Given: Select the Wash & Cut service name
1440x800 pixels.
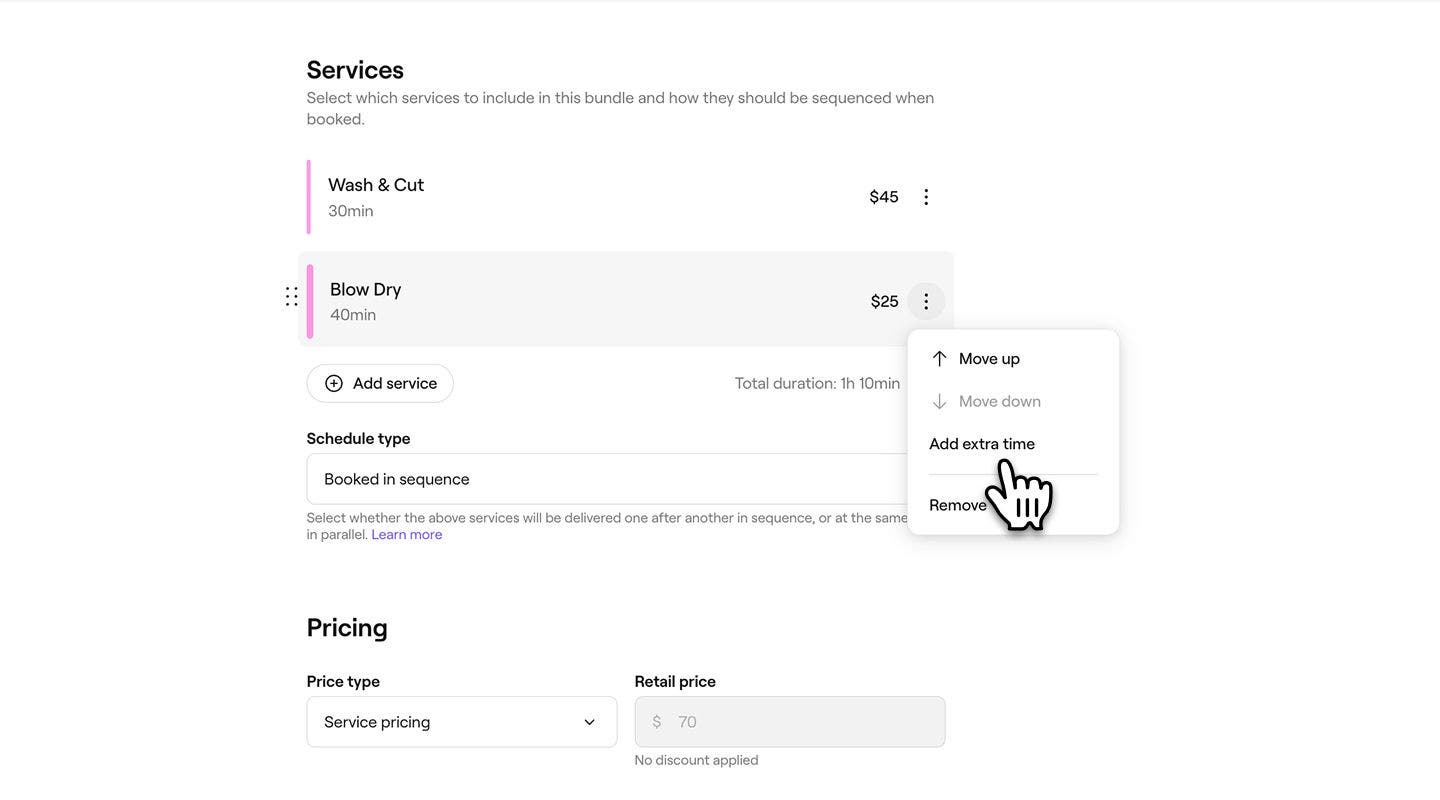Looking at the screenshot, I should 376,185.
